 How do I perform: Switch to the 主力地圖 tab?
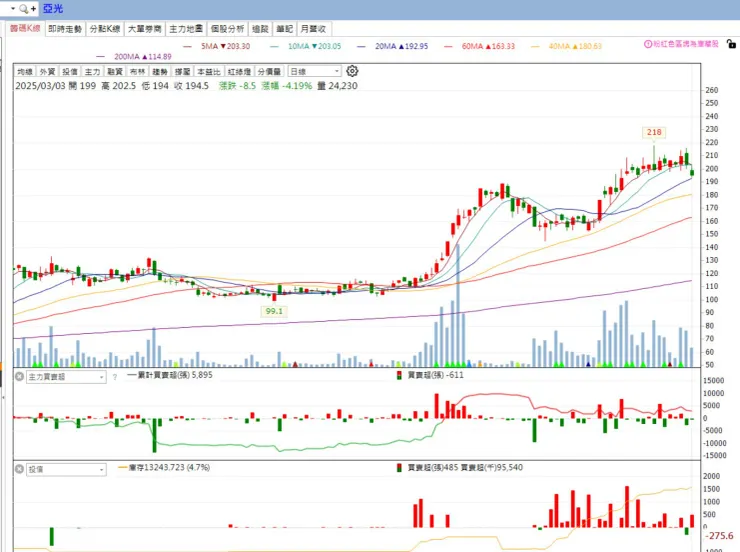coord(186,29)
